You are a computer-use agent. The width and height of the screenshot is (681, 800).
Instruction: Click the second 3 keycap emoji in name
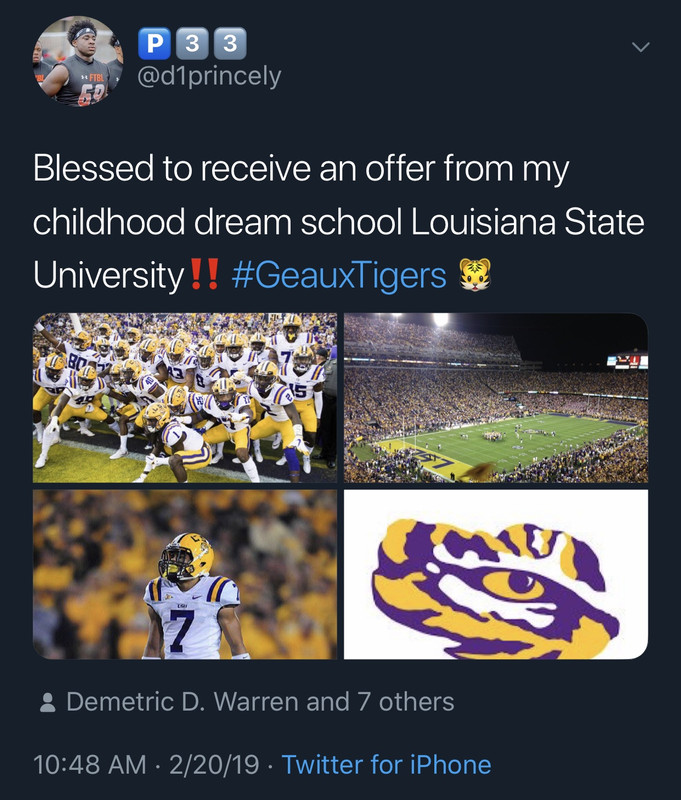[230, 43]
